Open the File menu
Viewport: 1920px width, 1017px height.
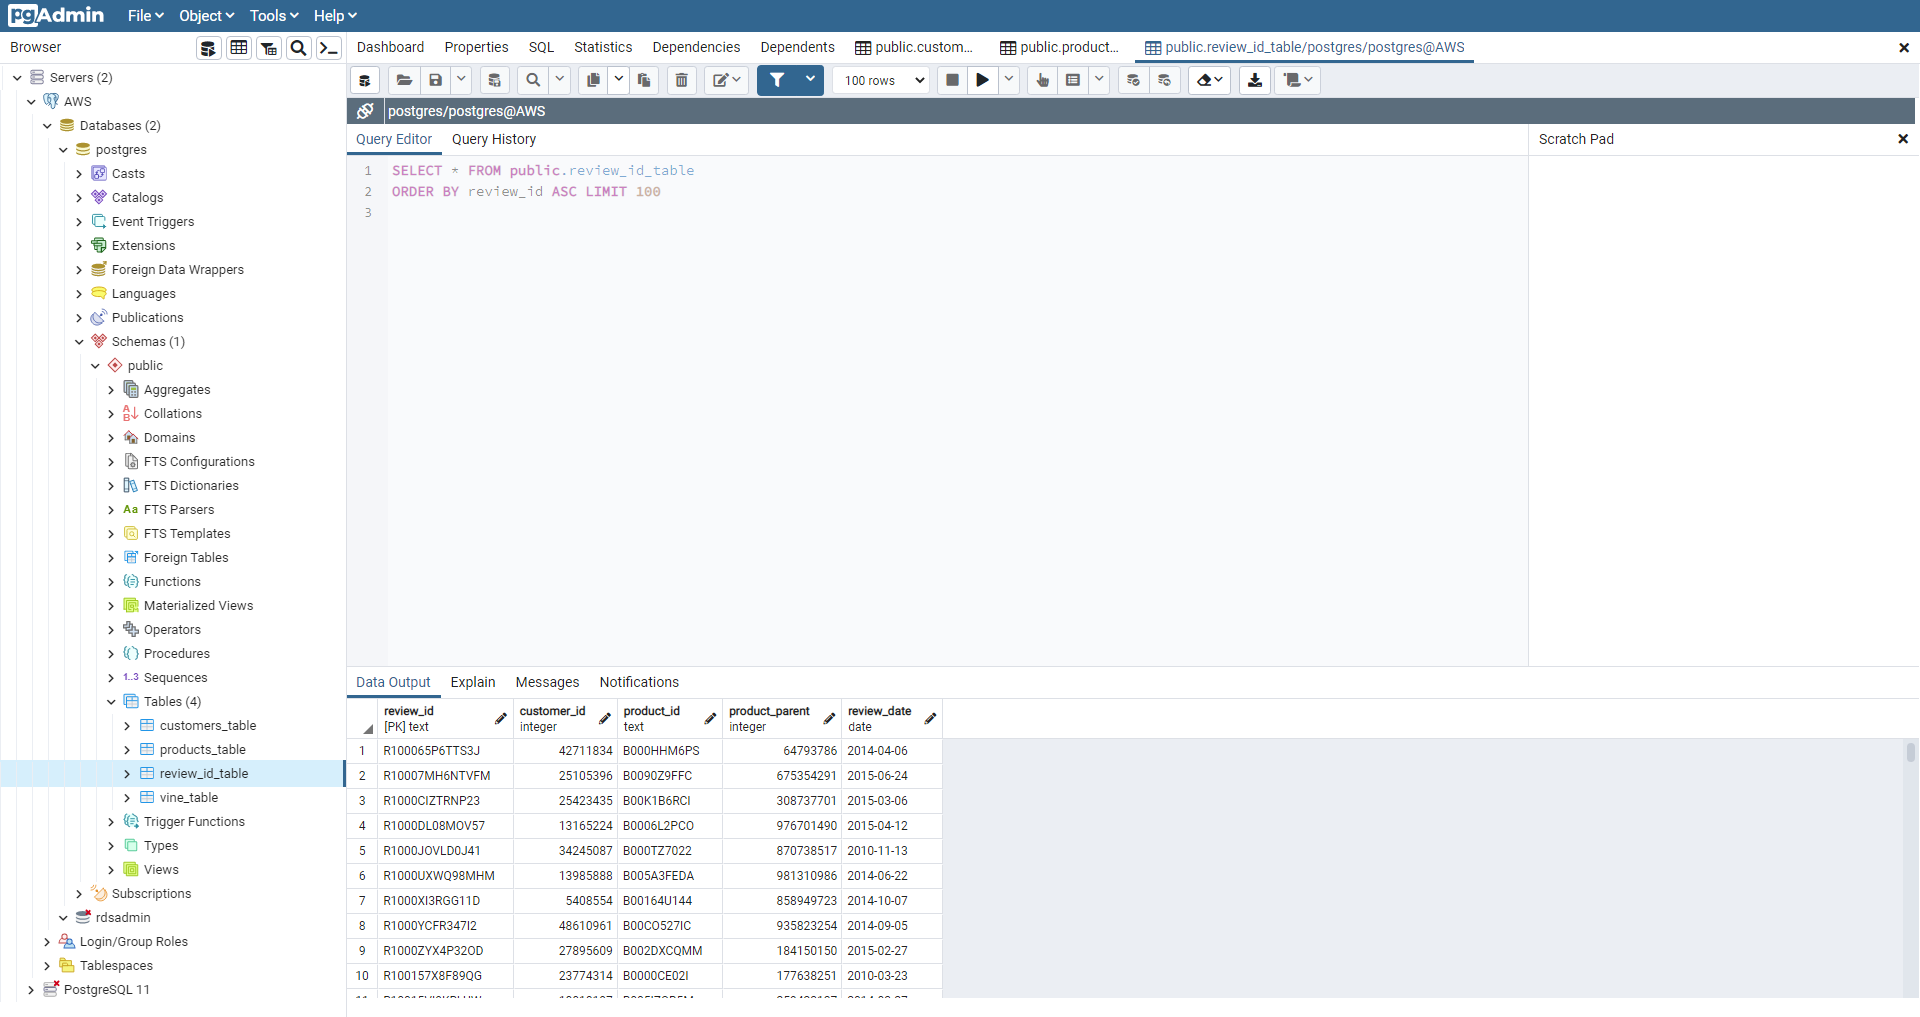click(x=145, y=16)
